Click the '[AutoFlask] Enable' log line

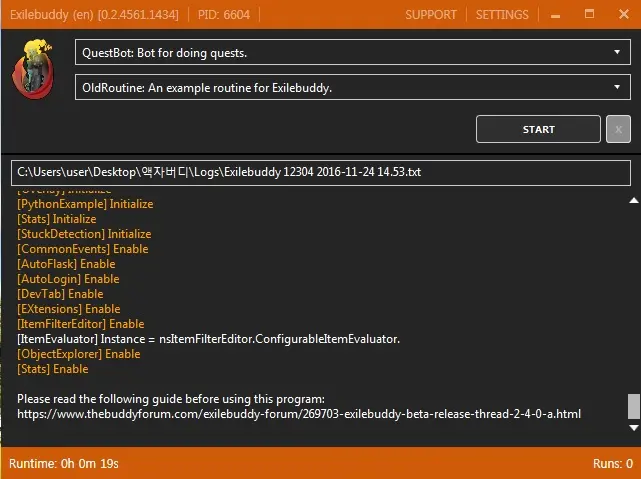[x=66, y=264]
